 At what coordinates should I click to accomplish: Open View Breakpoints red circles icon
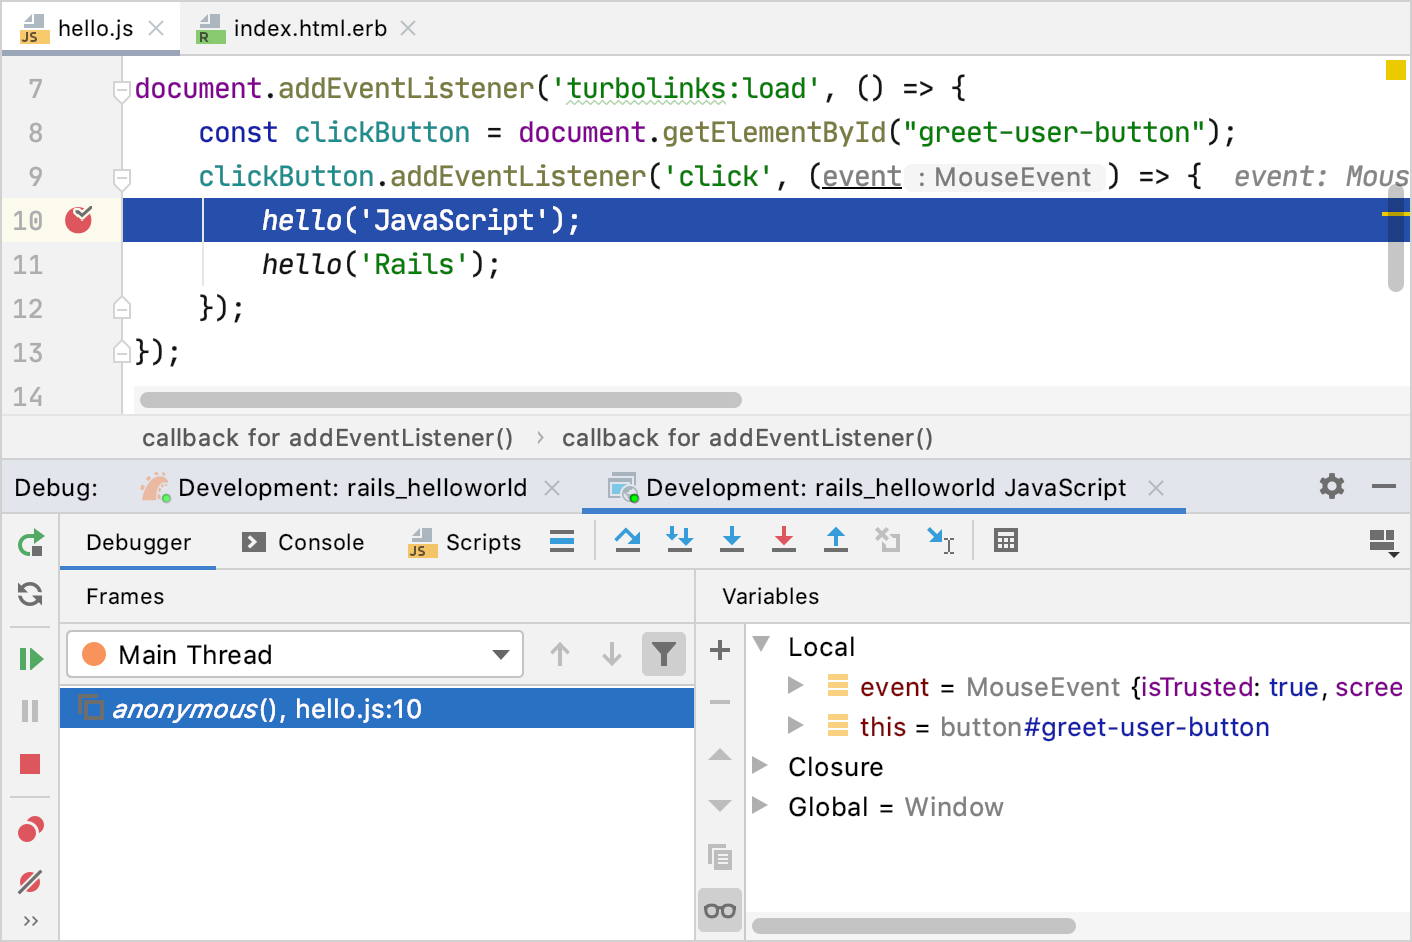30,830
